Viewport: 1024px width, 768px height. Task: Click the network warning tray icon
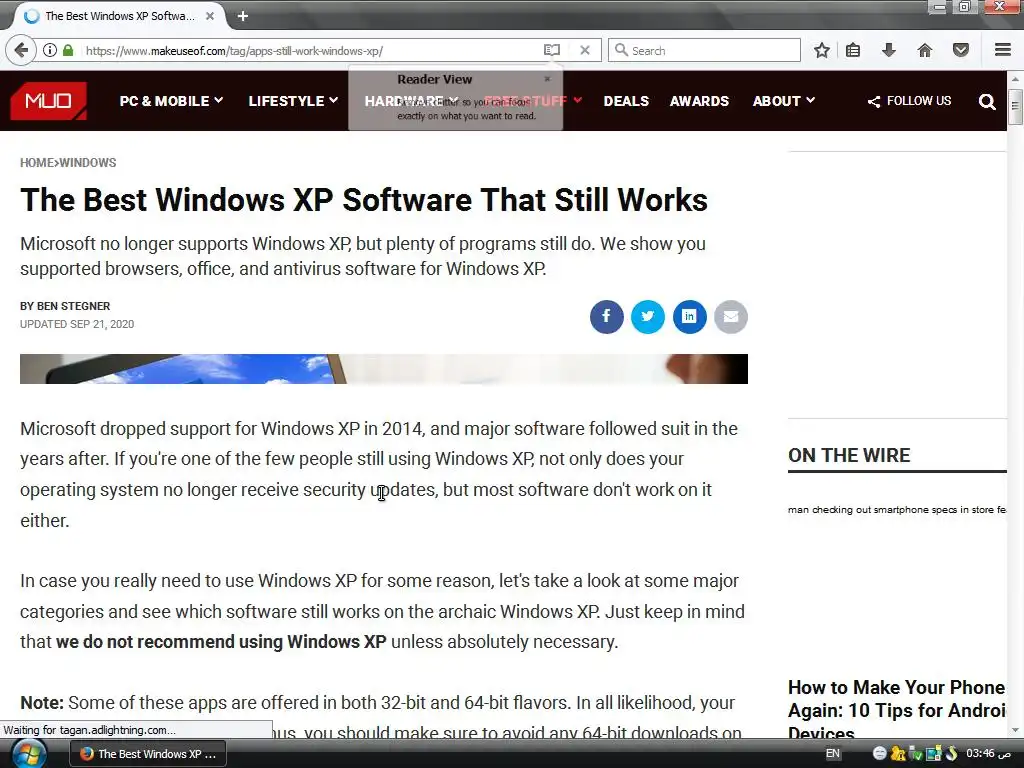pyautogui.click(x=899, y=754)
